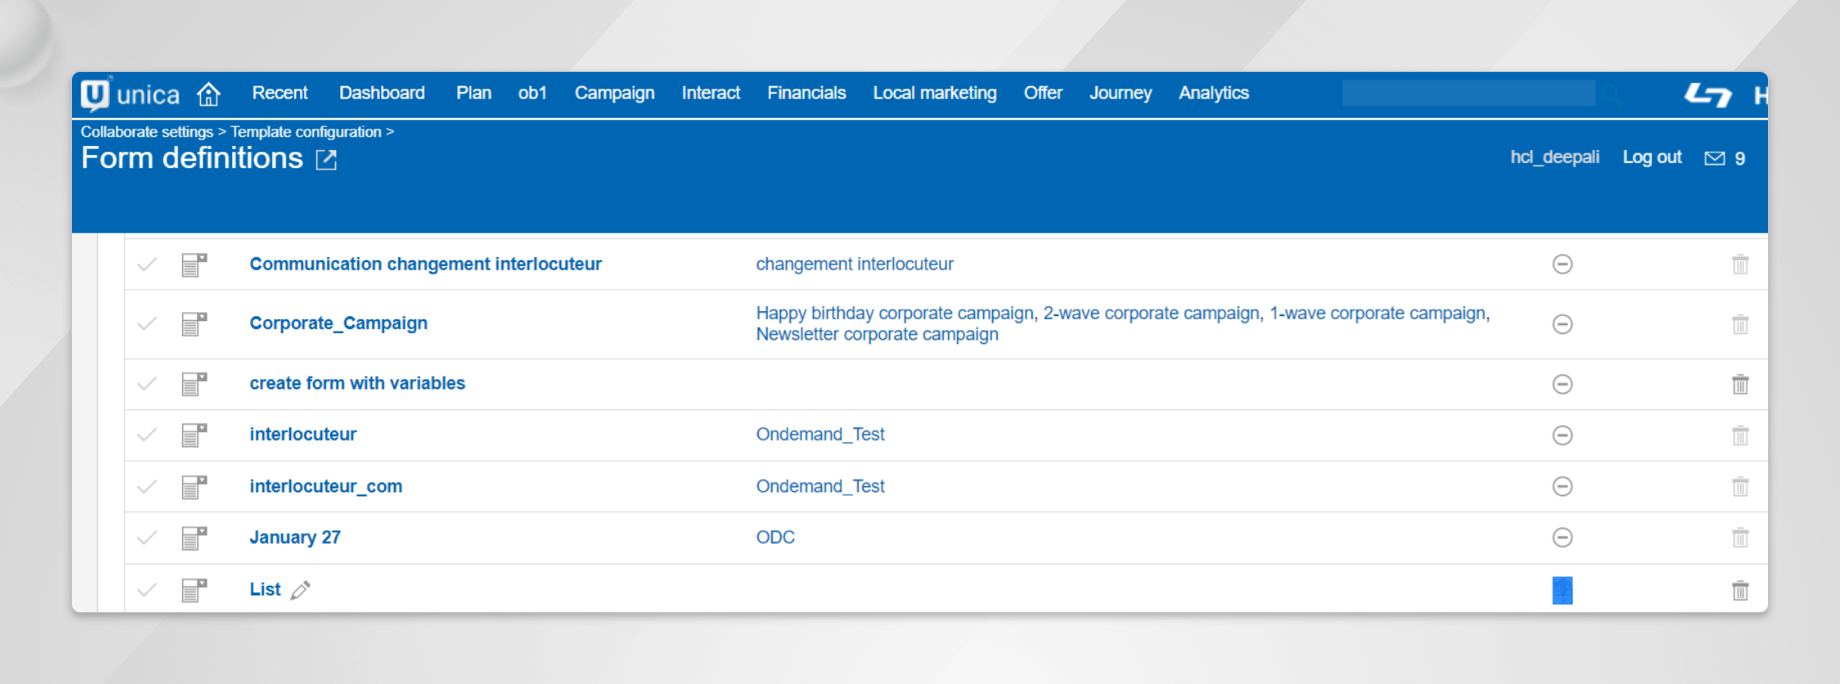This screenshot has height=684, width=1840.
Task: Toggle disable circle for Communication changement interlocuteur
Action: [1562, 264]
